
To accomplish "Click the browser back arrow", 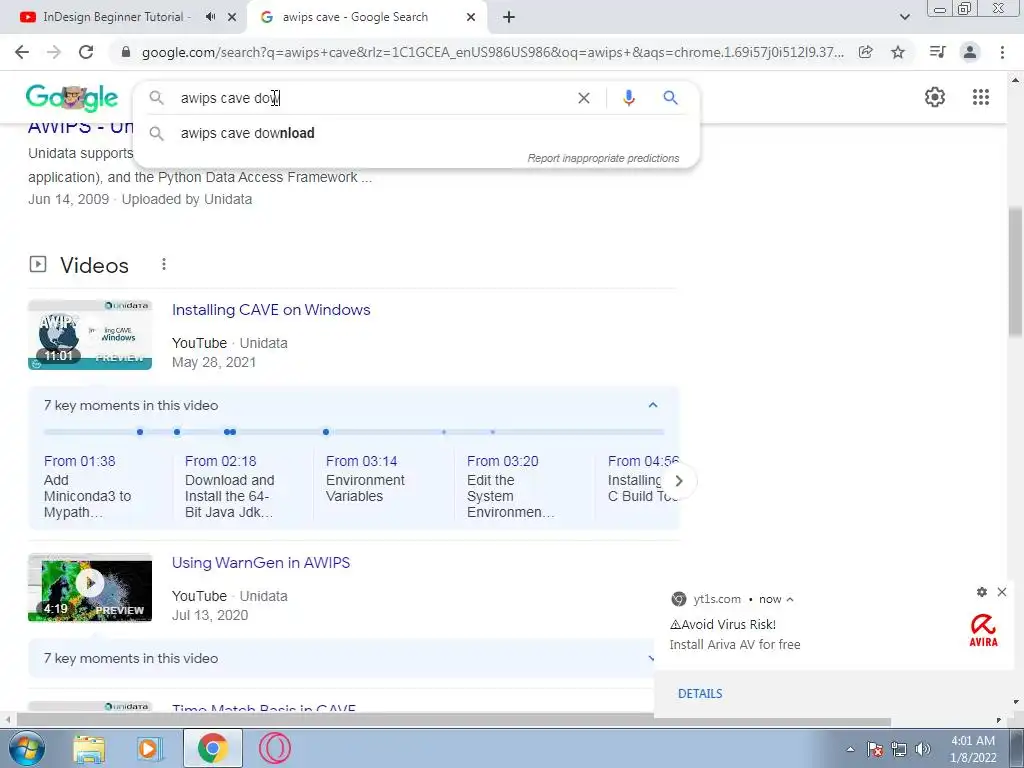I will coord(22,52).
